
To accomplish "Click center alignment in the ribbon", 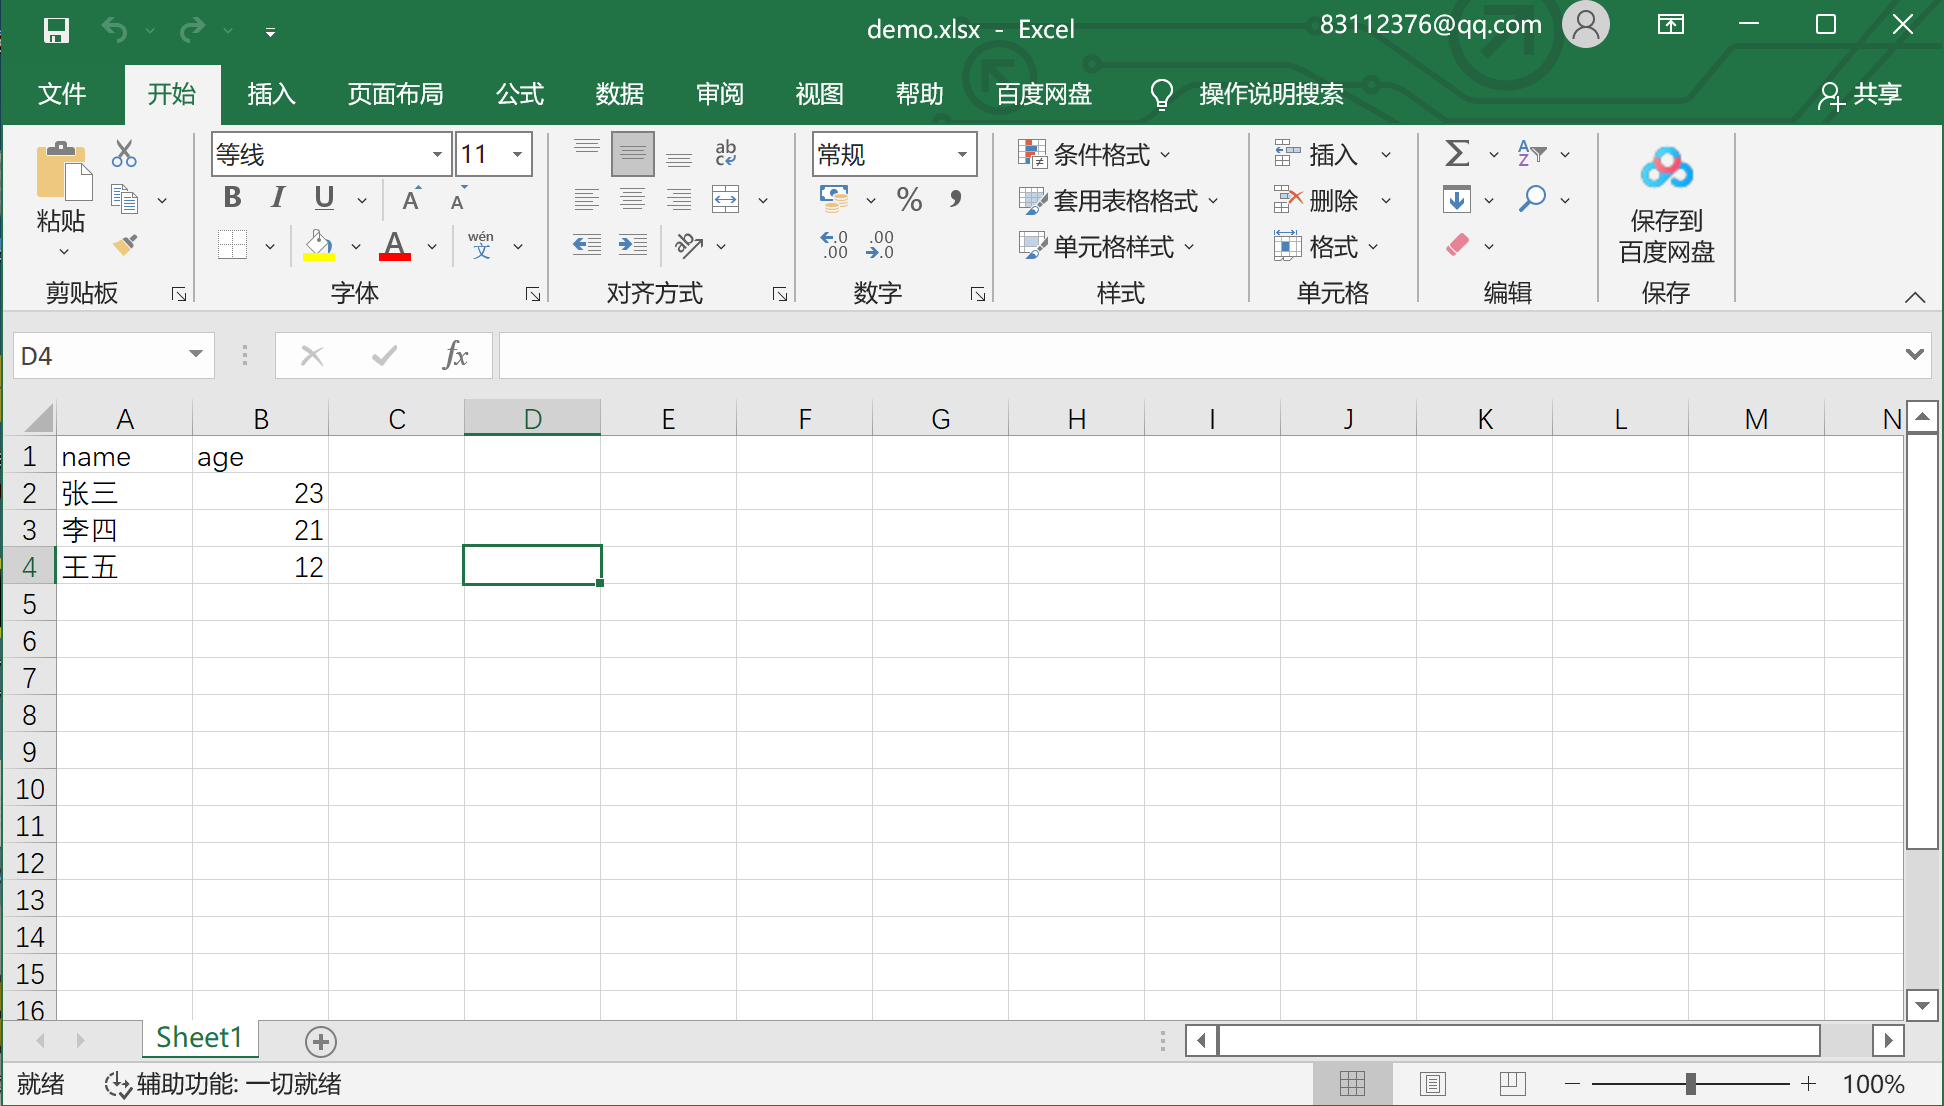I will 632,199.
